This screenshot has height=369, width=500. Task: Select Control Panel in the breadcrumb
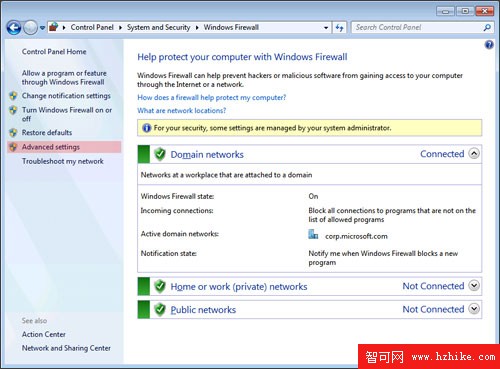tap(92, 27)
